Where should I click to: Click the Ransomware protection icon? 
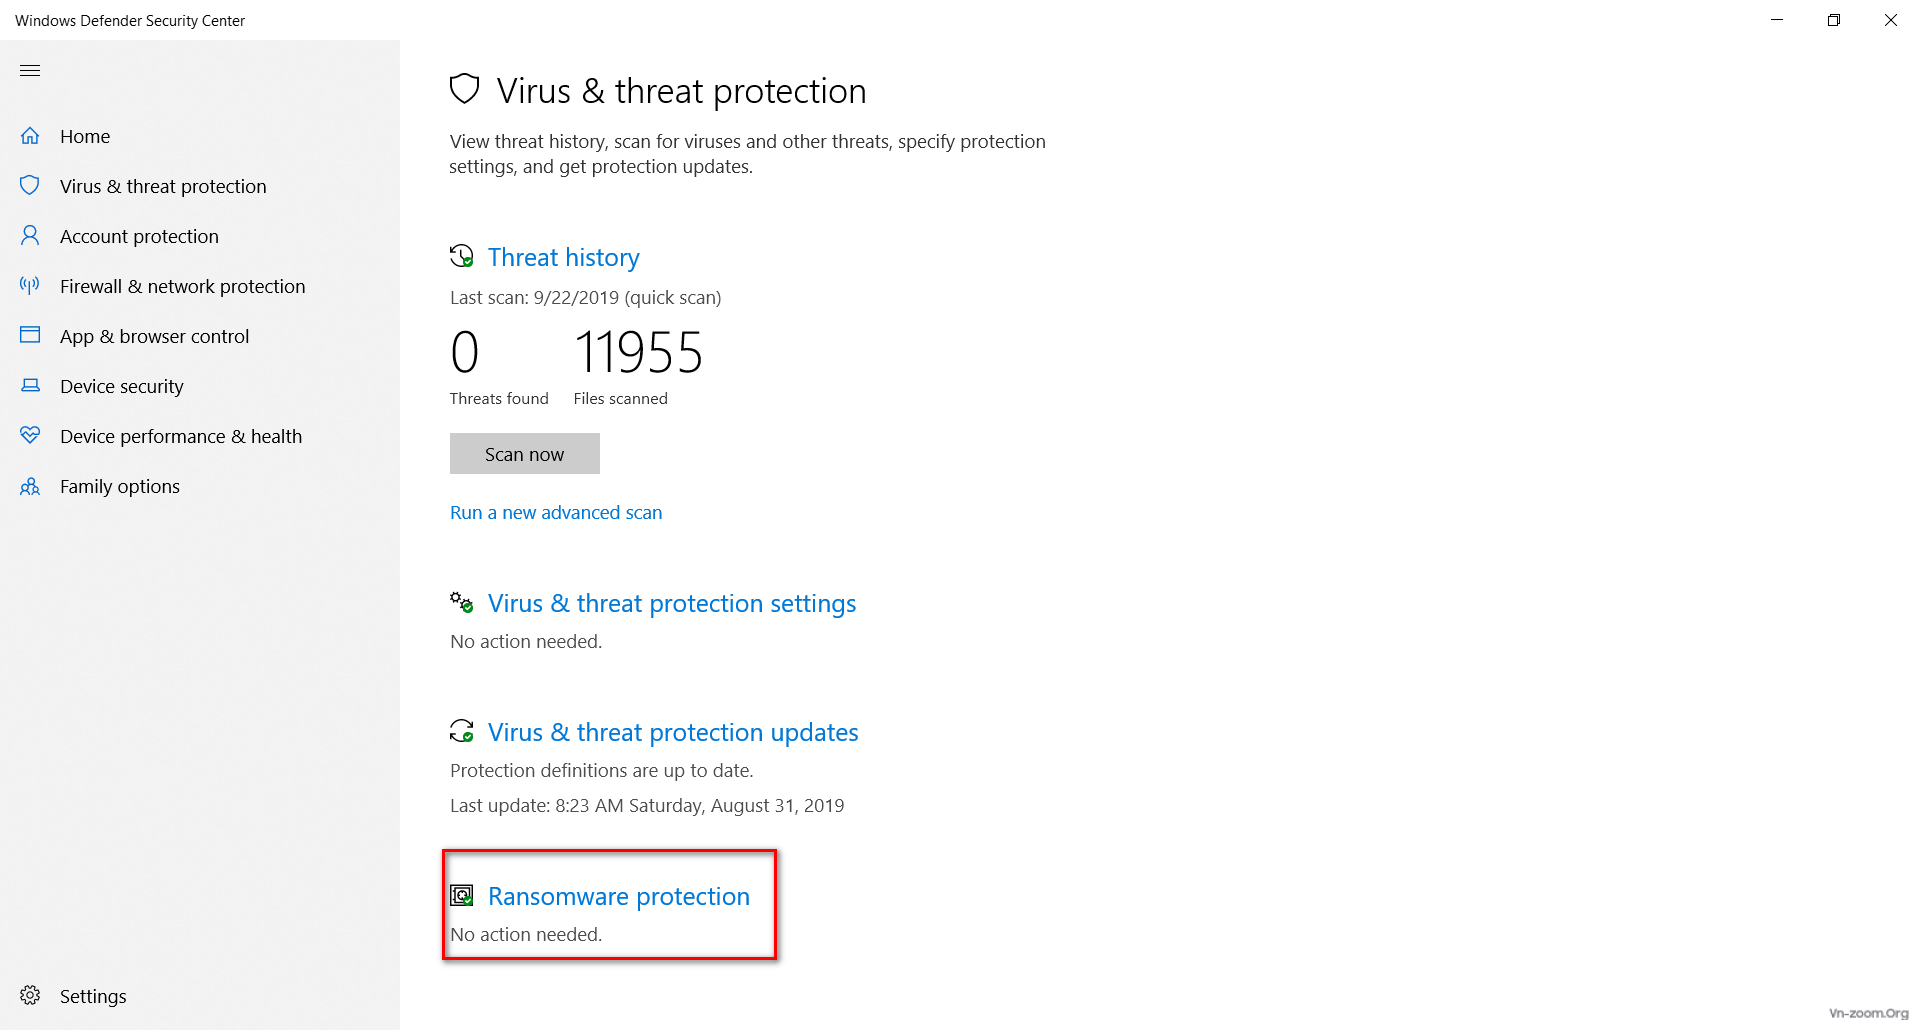pos(462,896)
